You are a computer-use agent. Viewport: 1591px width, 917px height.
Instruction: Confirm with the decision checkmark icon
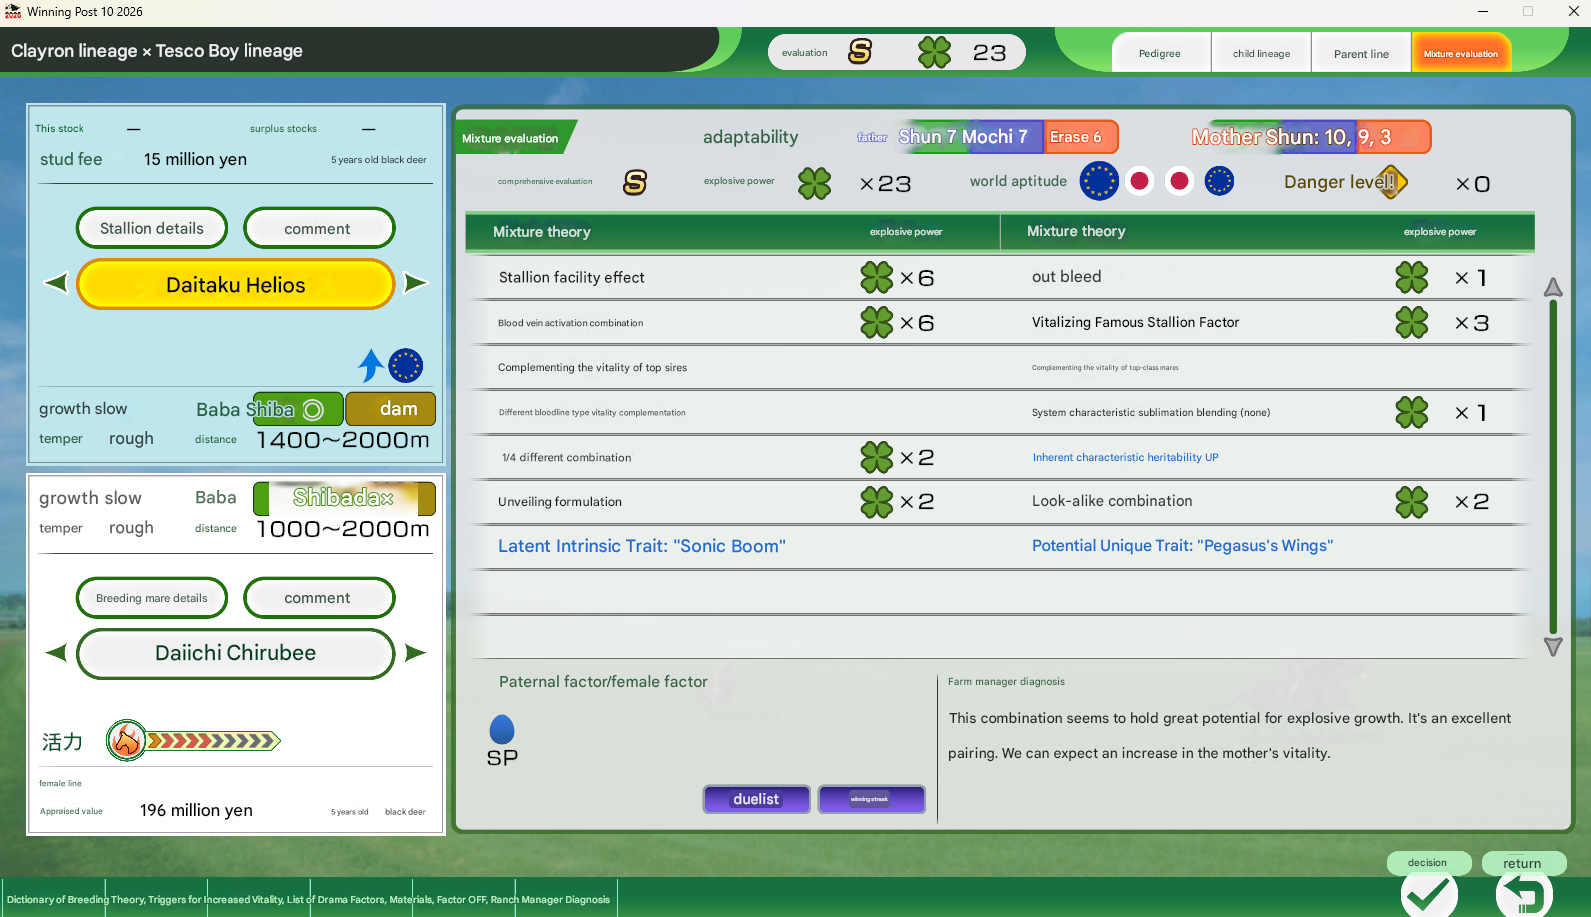1429,895
